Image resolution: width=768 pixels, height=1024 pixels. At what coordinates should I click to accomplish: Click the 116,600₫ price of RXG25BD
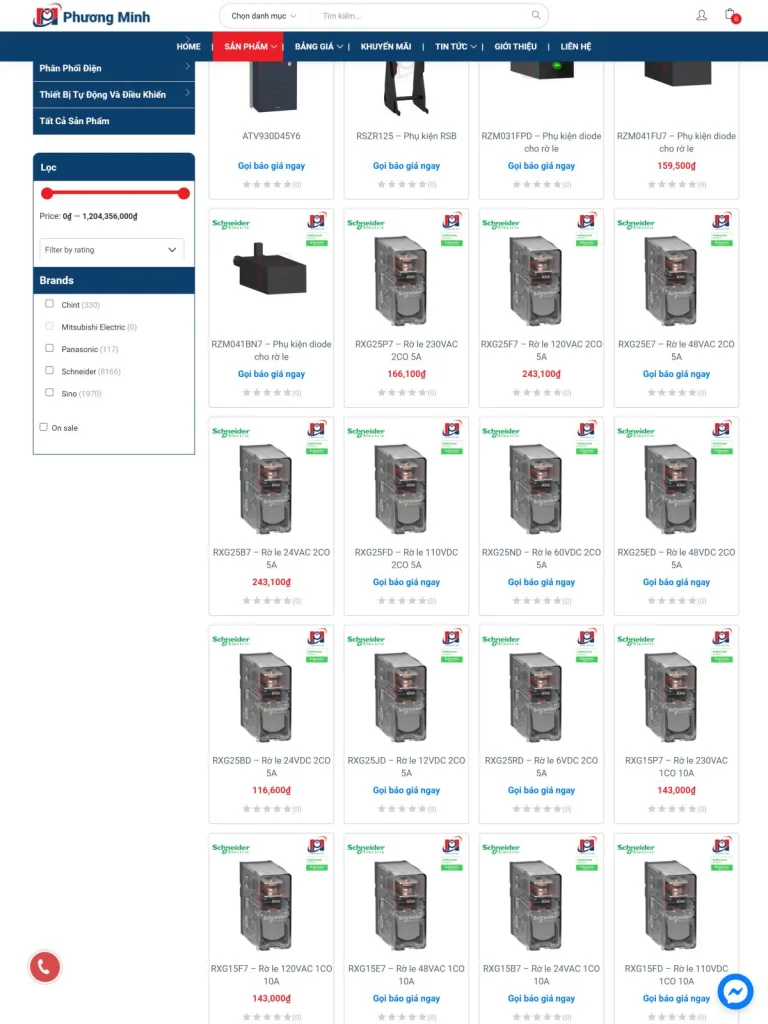pyautogui.click(x=271, y=790)
